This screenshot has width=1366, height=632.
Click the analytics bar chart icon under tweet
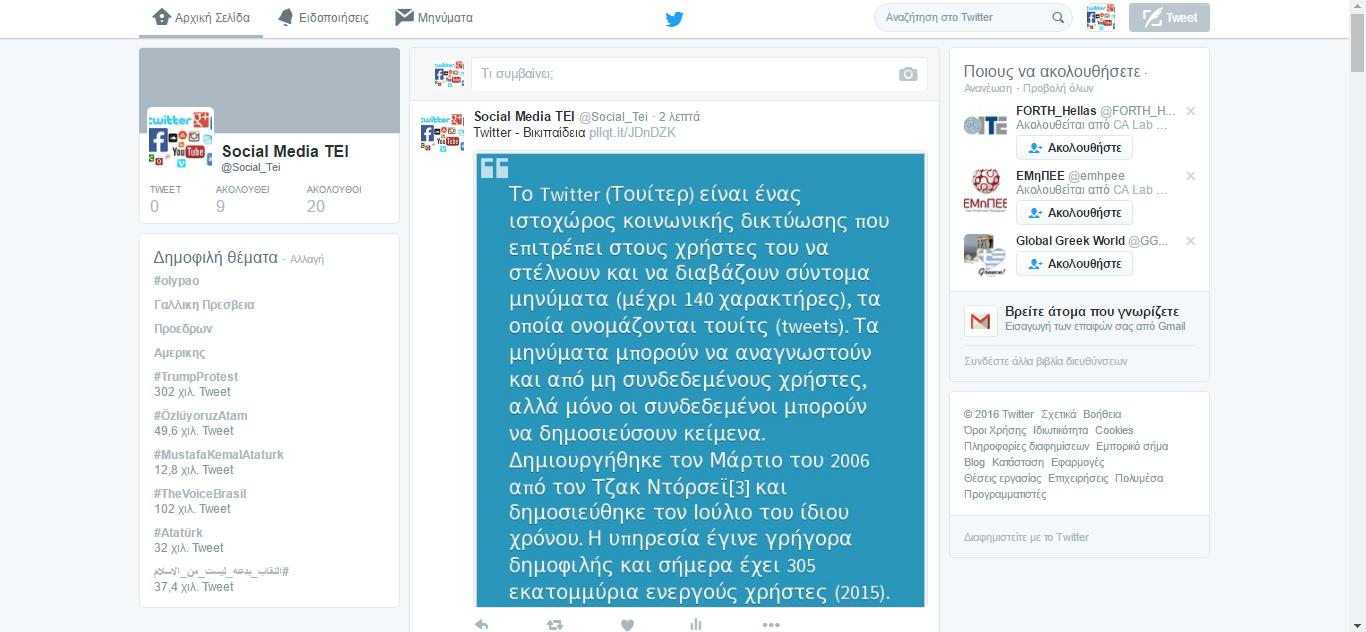[696, 624]
